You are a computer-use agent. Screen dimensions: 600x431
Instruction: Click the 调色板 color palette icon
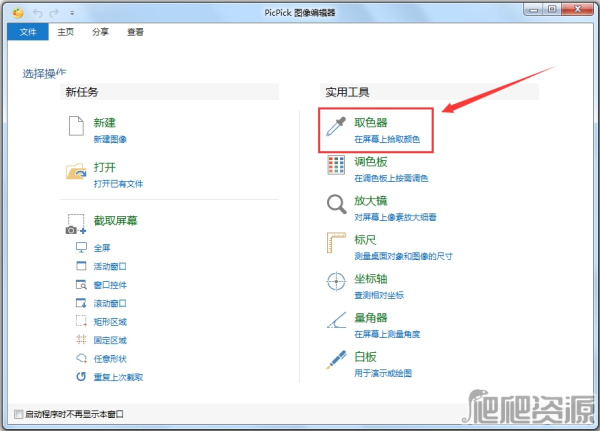point(336,165)
